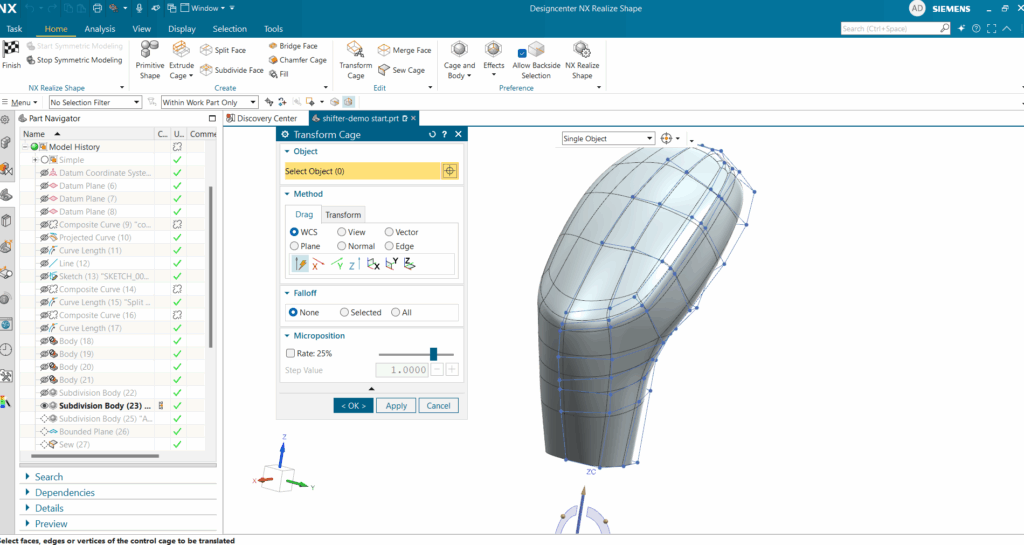Click the Chamfer Cage tool
1024x545 pixels.
tap(296, 60)
